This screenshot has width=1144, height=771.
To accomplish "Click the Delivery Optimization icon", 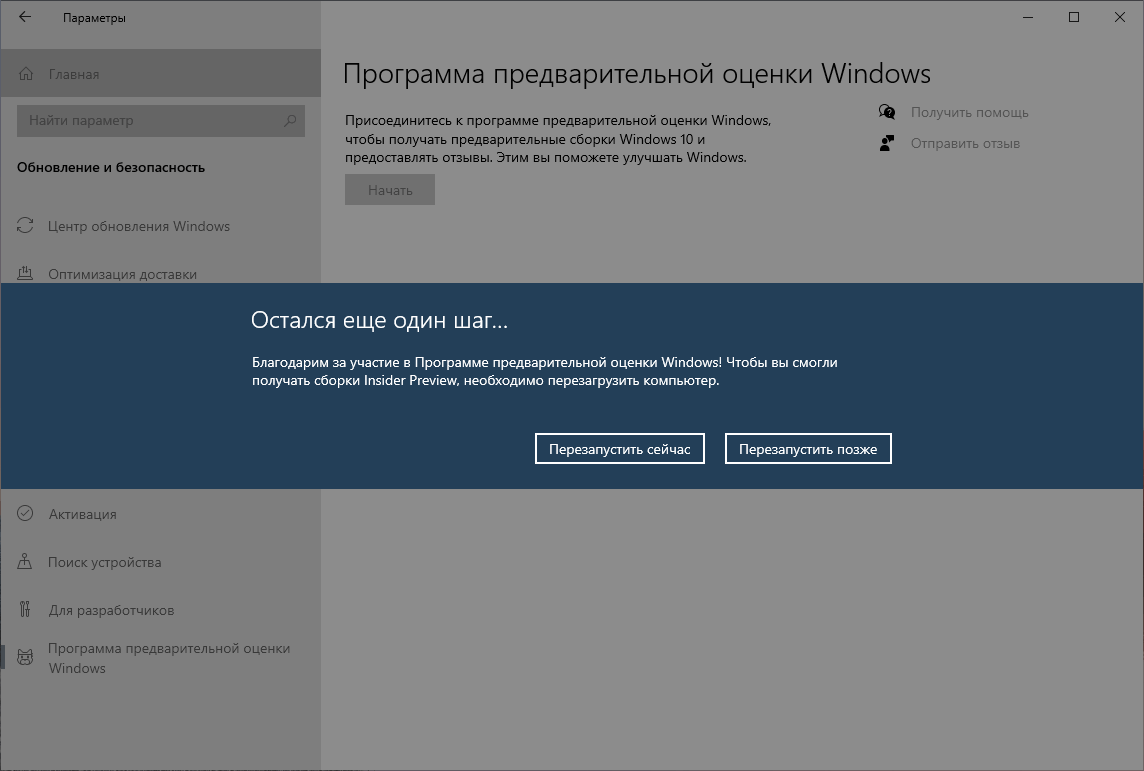I will coord(25,274).
